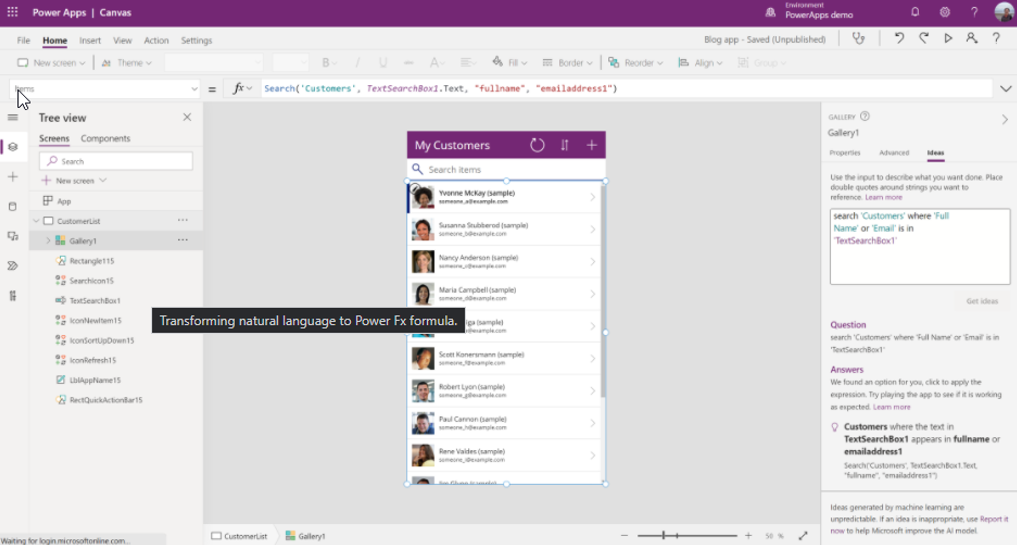Open the Align dropdown
The image size is (1017, 545).
tap(700, 63)
